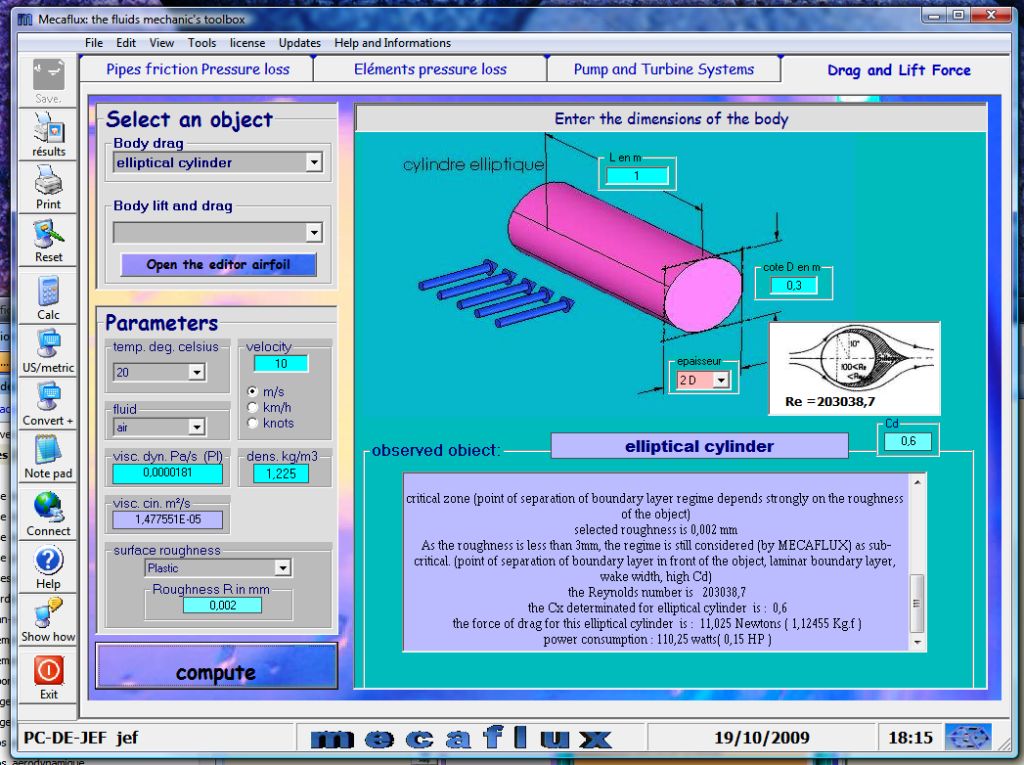This screenshot has height=765, width=1024.
Task: Open the license menu
Action: point(248,43)
